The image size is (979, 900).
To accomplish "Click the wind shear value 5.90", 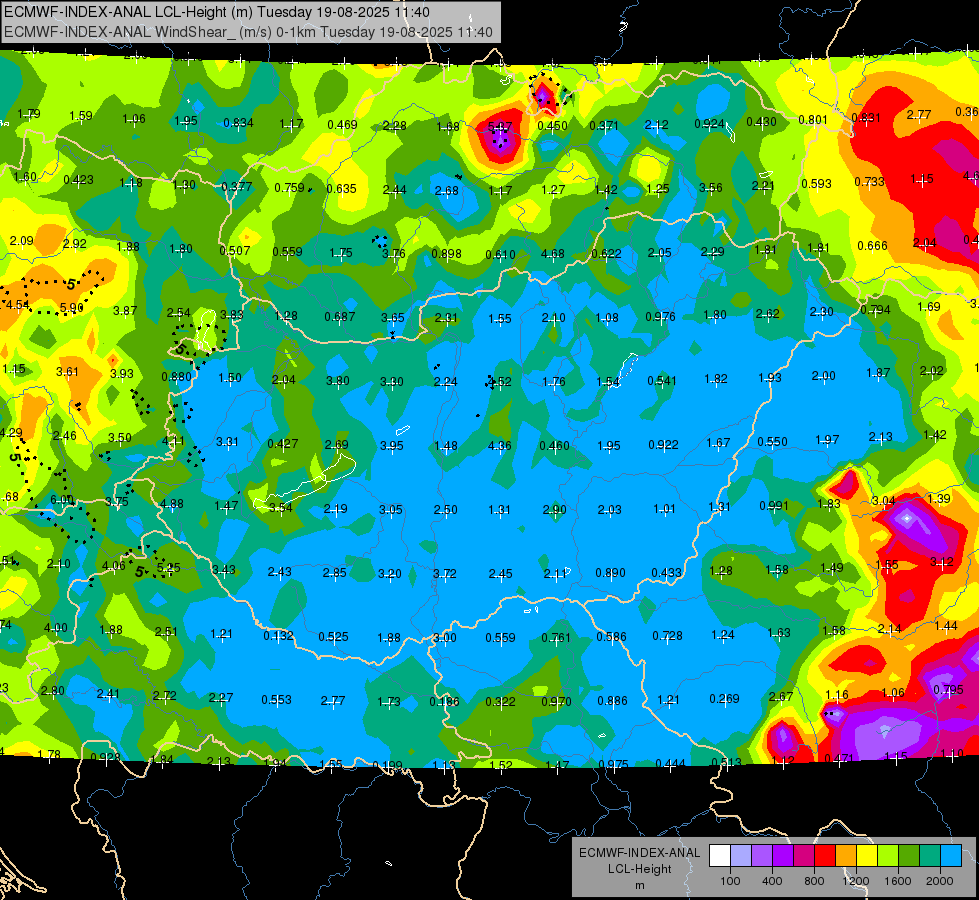I will point(72,307).
